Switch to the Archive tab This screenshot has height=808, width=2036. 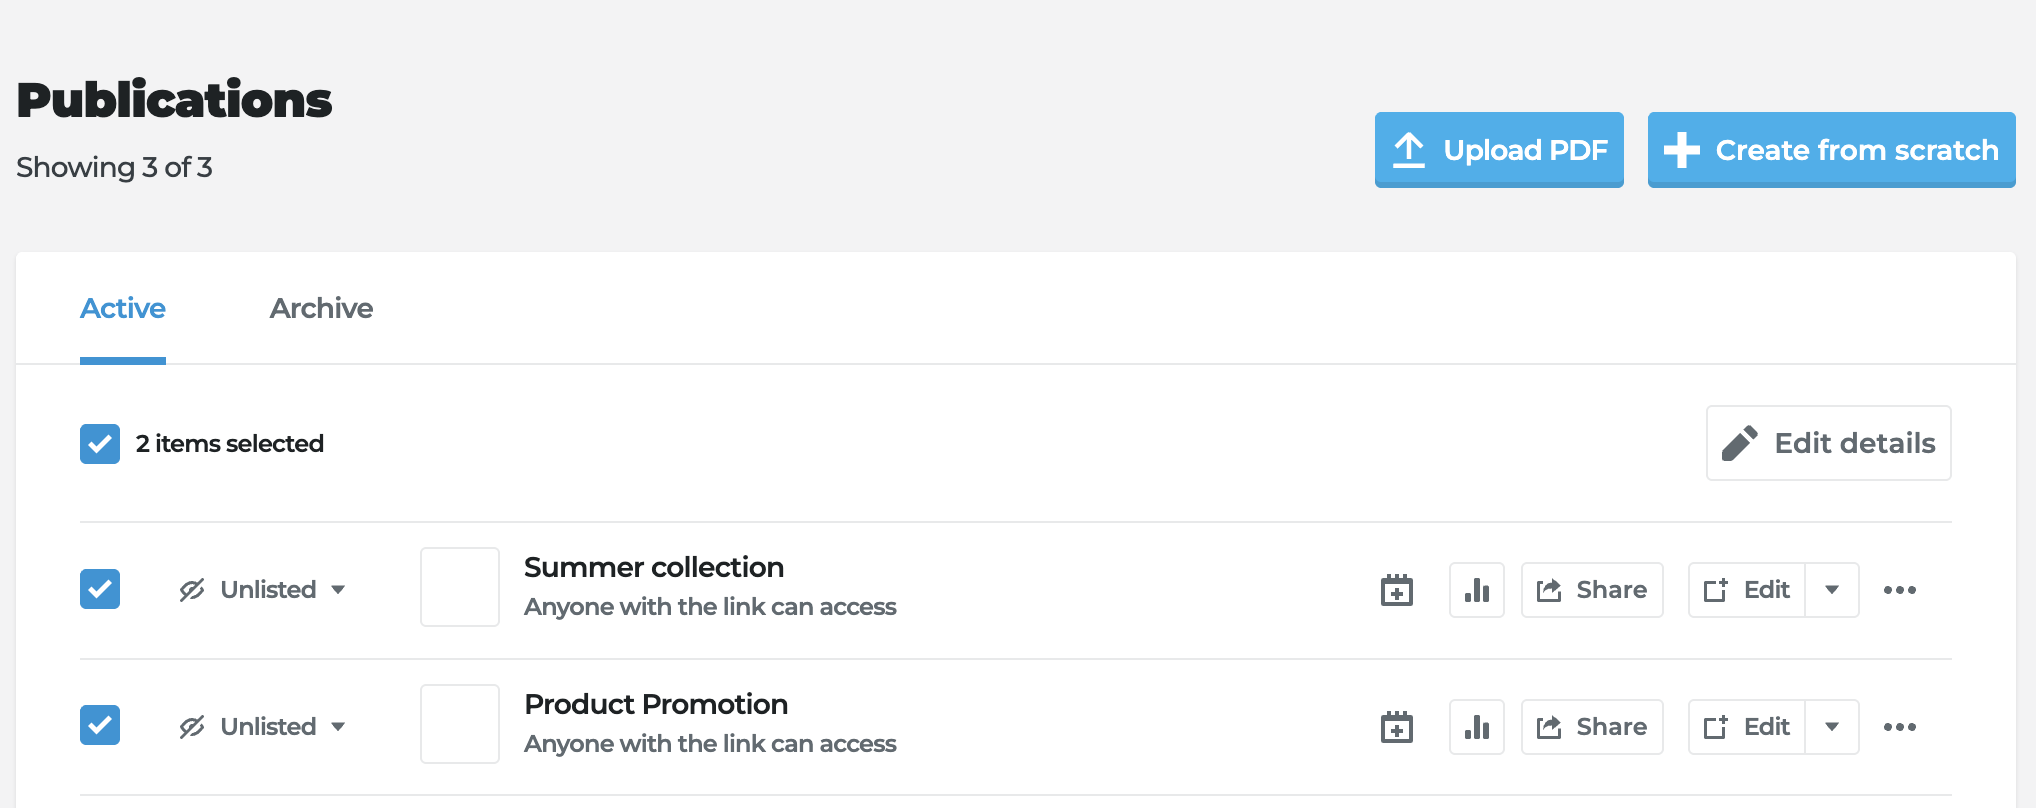pyautogui.click(x=320, y=308)
